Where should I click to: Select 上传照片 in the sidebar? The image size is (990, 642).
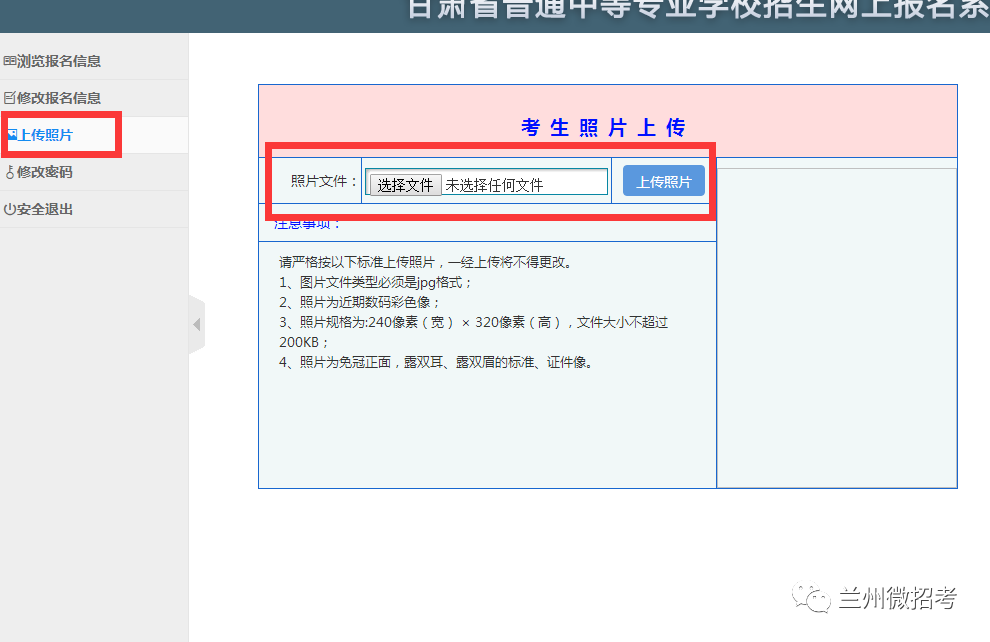(x=46, y=135)
